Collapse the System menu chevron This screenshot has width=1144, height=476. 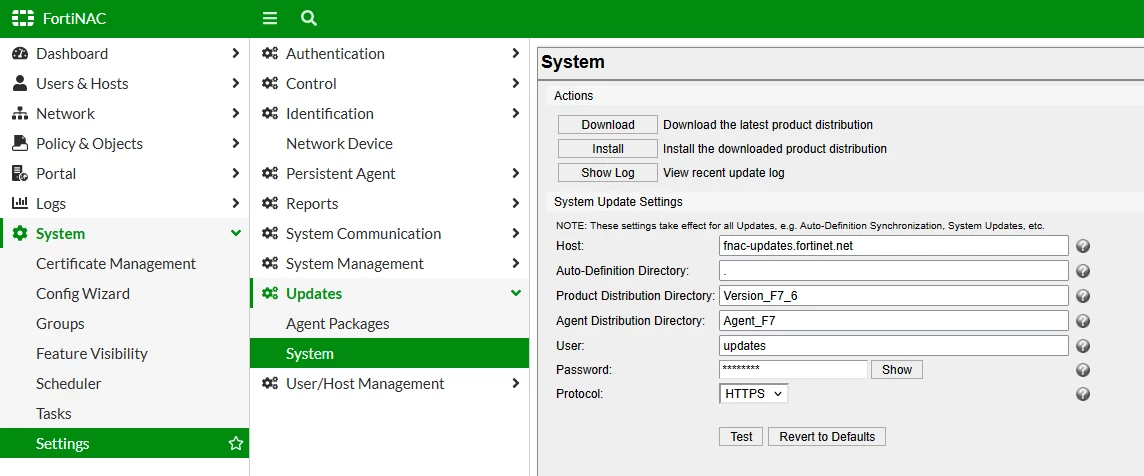pyautogui.click(x=235, y=234)
